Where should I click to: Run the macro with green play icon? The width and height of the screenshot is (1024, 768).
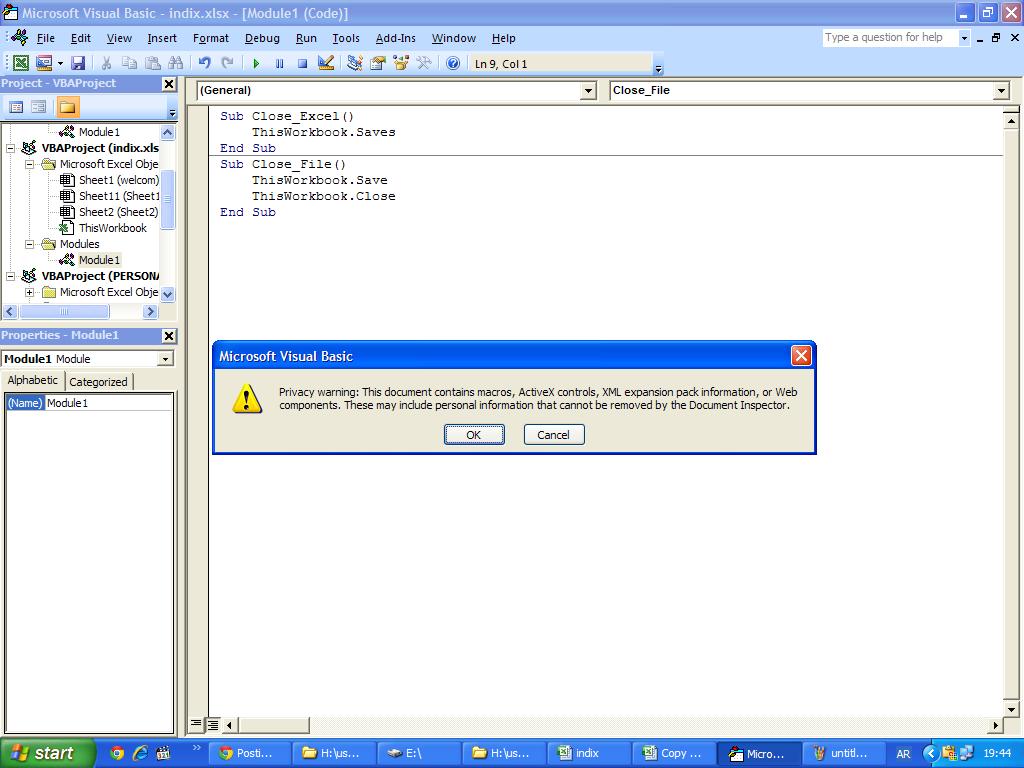tap(256, 63)
